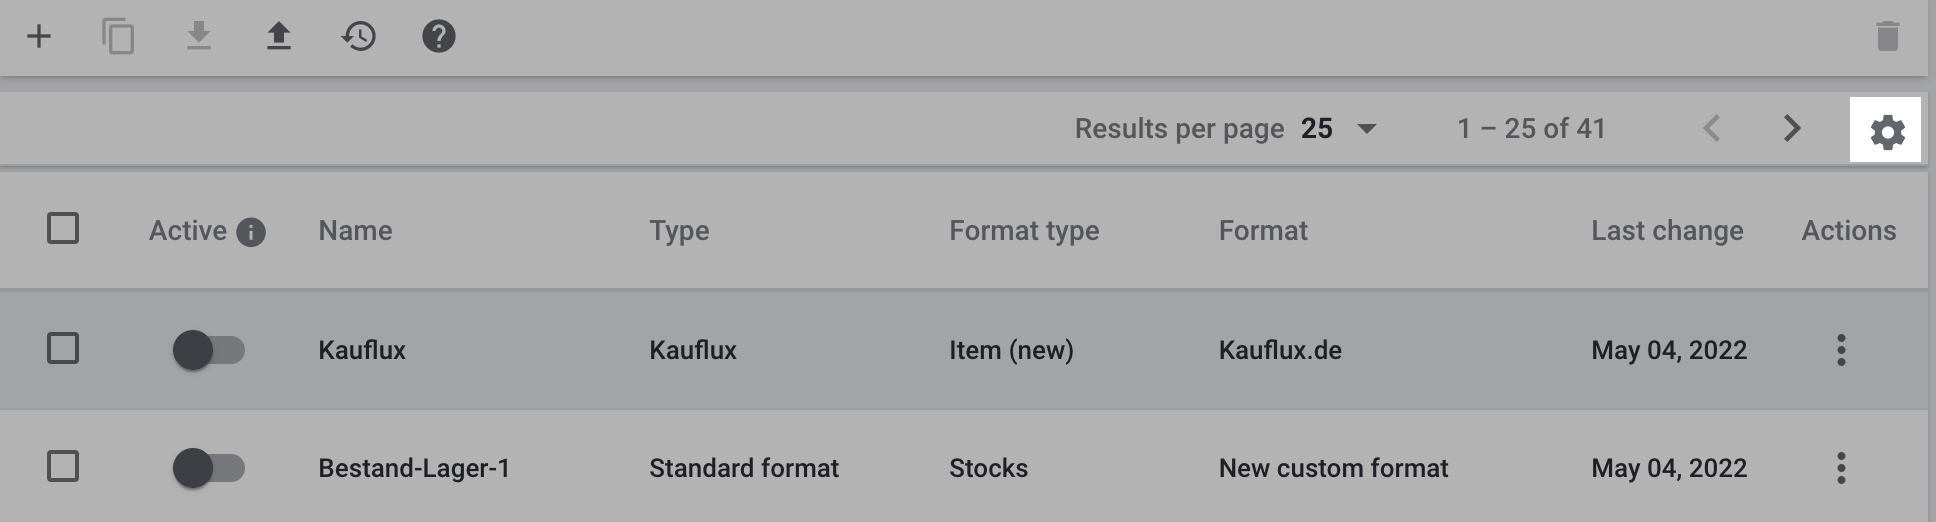Click the download icon in toolbar
1936x522 pixels.
(199, 37)
